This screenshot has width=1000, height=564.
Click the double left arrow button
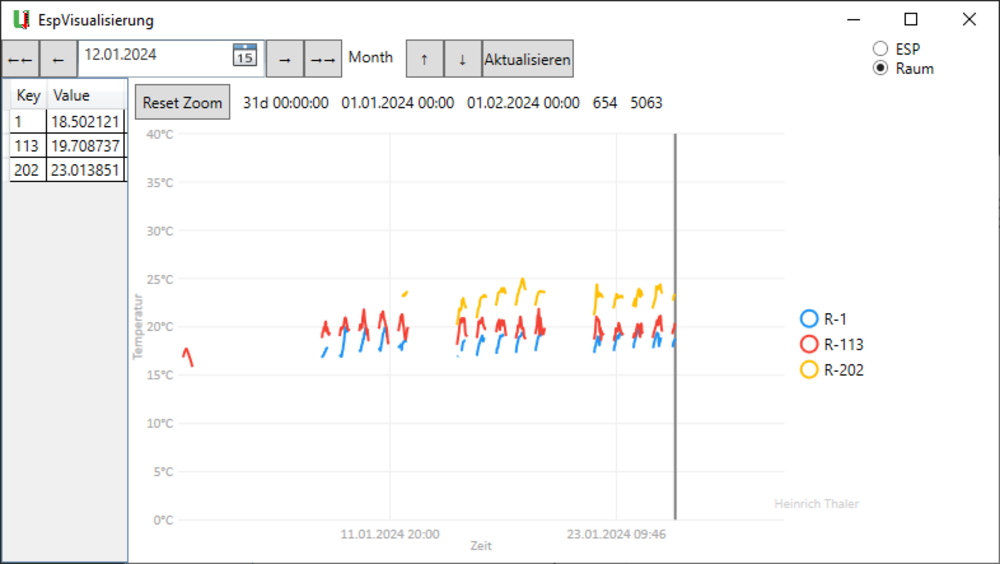20,60
